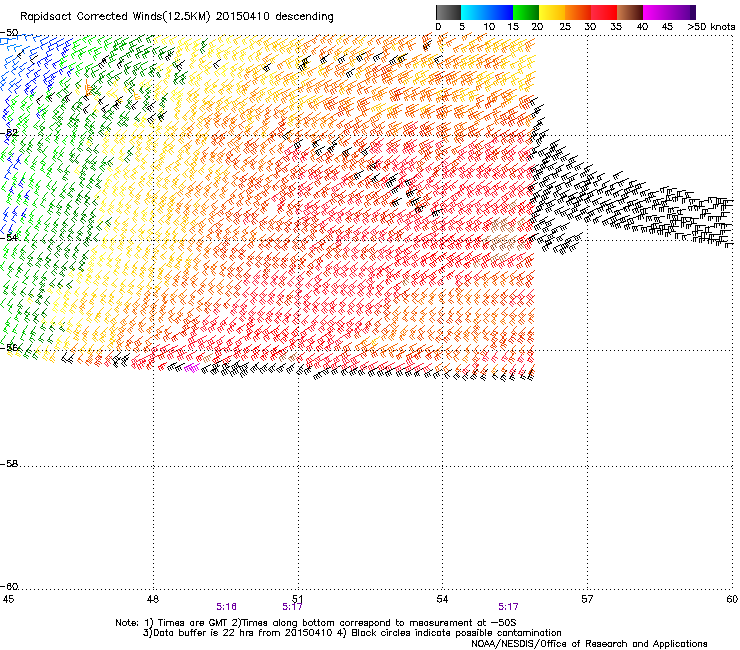
Task: Click the brown 35-40 knots legend swatch
Action: tap(630, 12)
